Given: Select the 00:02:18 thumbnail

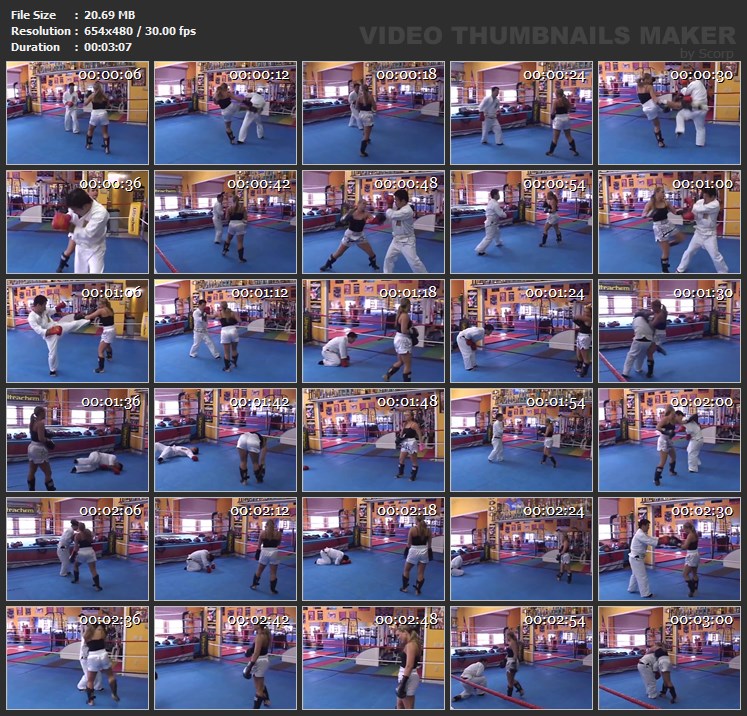Looking at the screenshot, I should (x=374, y=549).
